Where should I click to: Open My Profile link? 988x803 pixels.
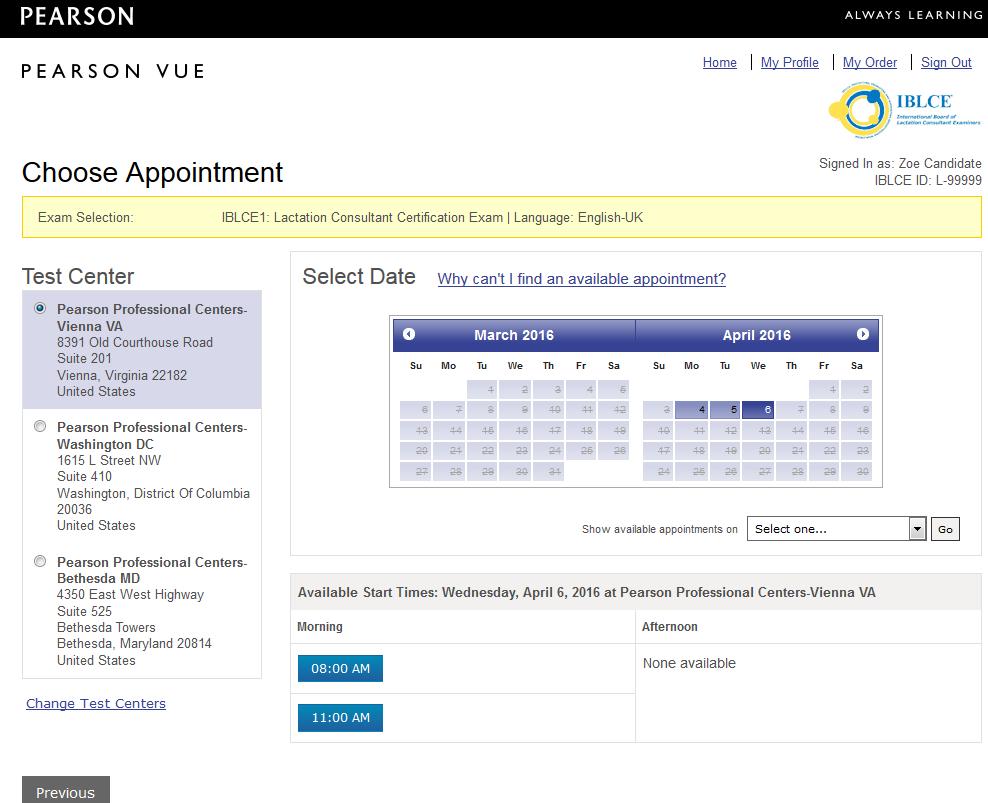pyautogui.click(x=790, y=62)
